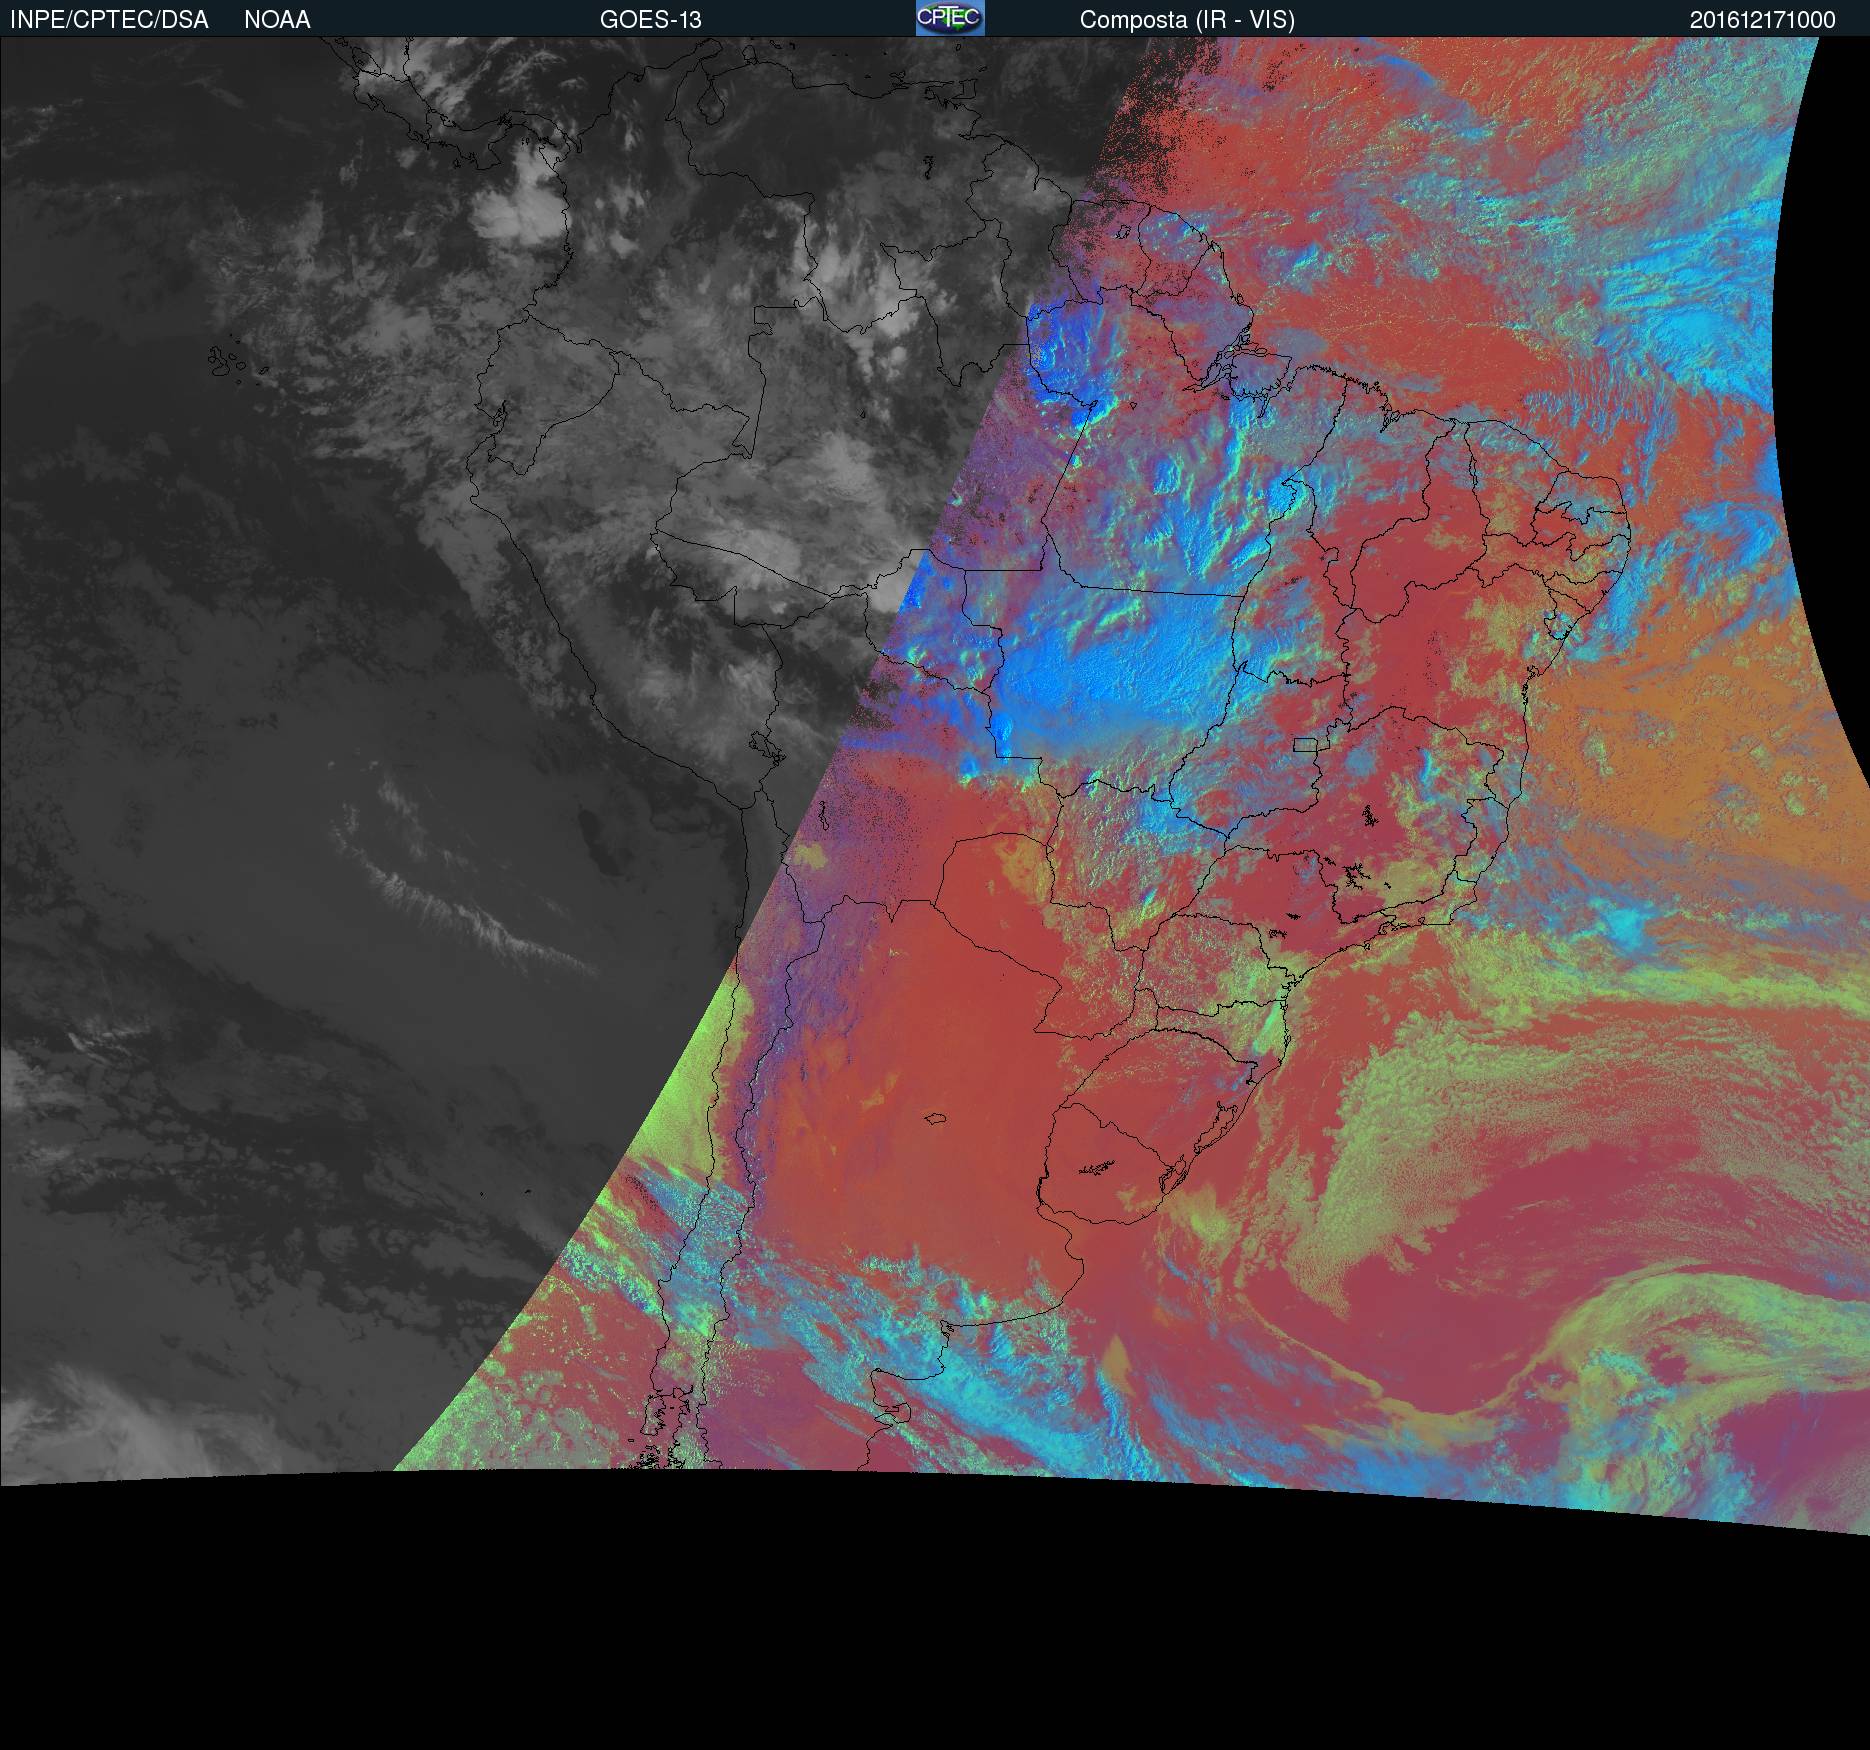Click the Composta (IR - VIS) title

[1186, 20]
